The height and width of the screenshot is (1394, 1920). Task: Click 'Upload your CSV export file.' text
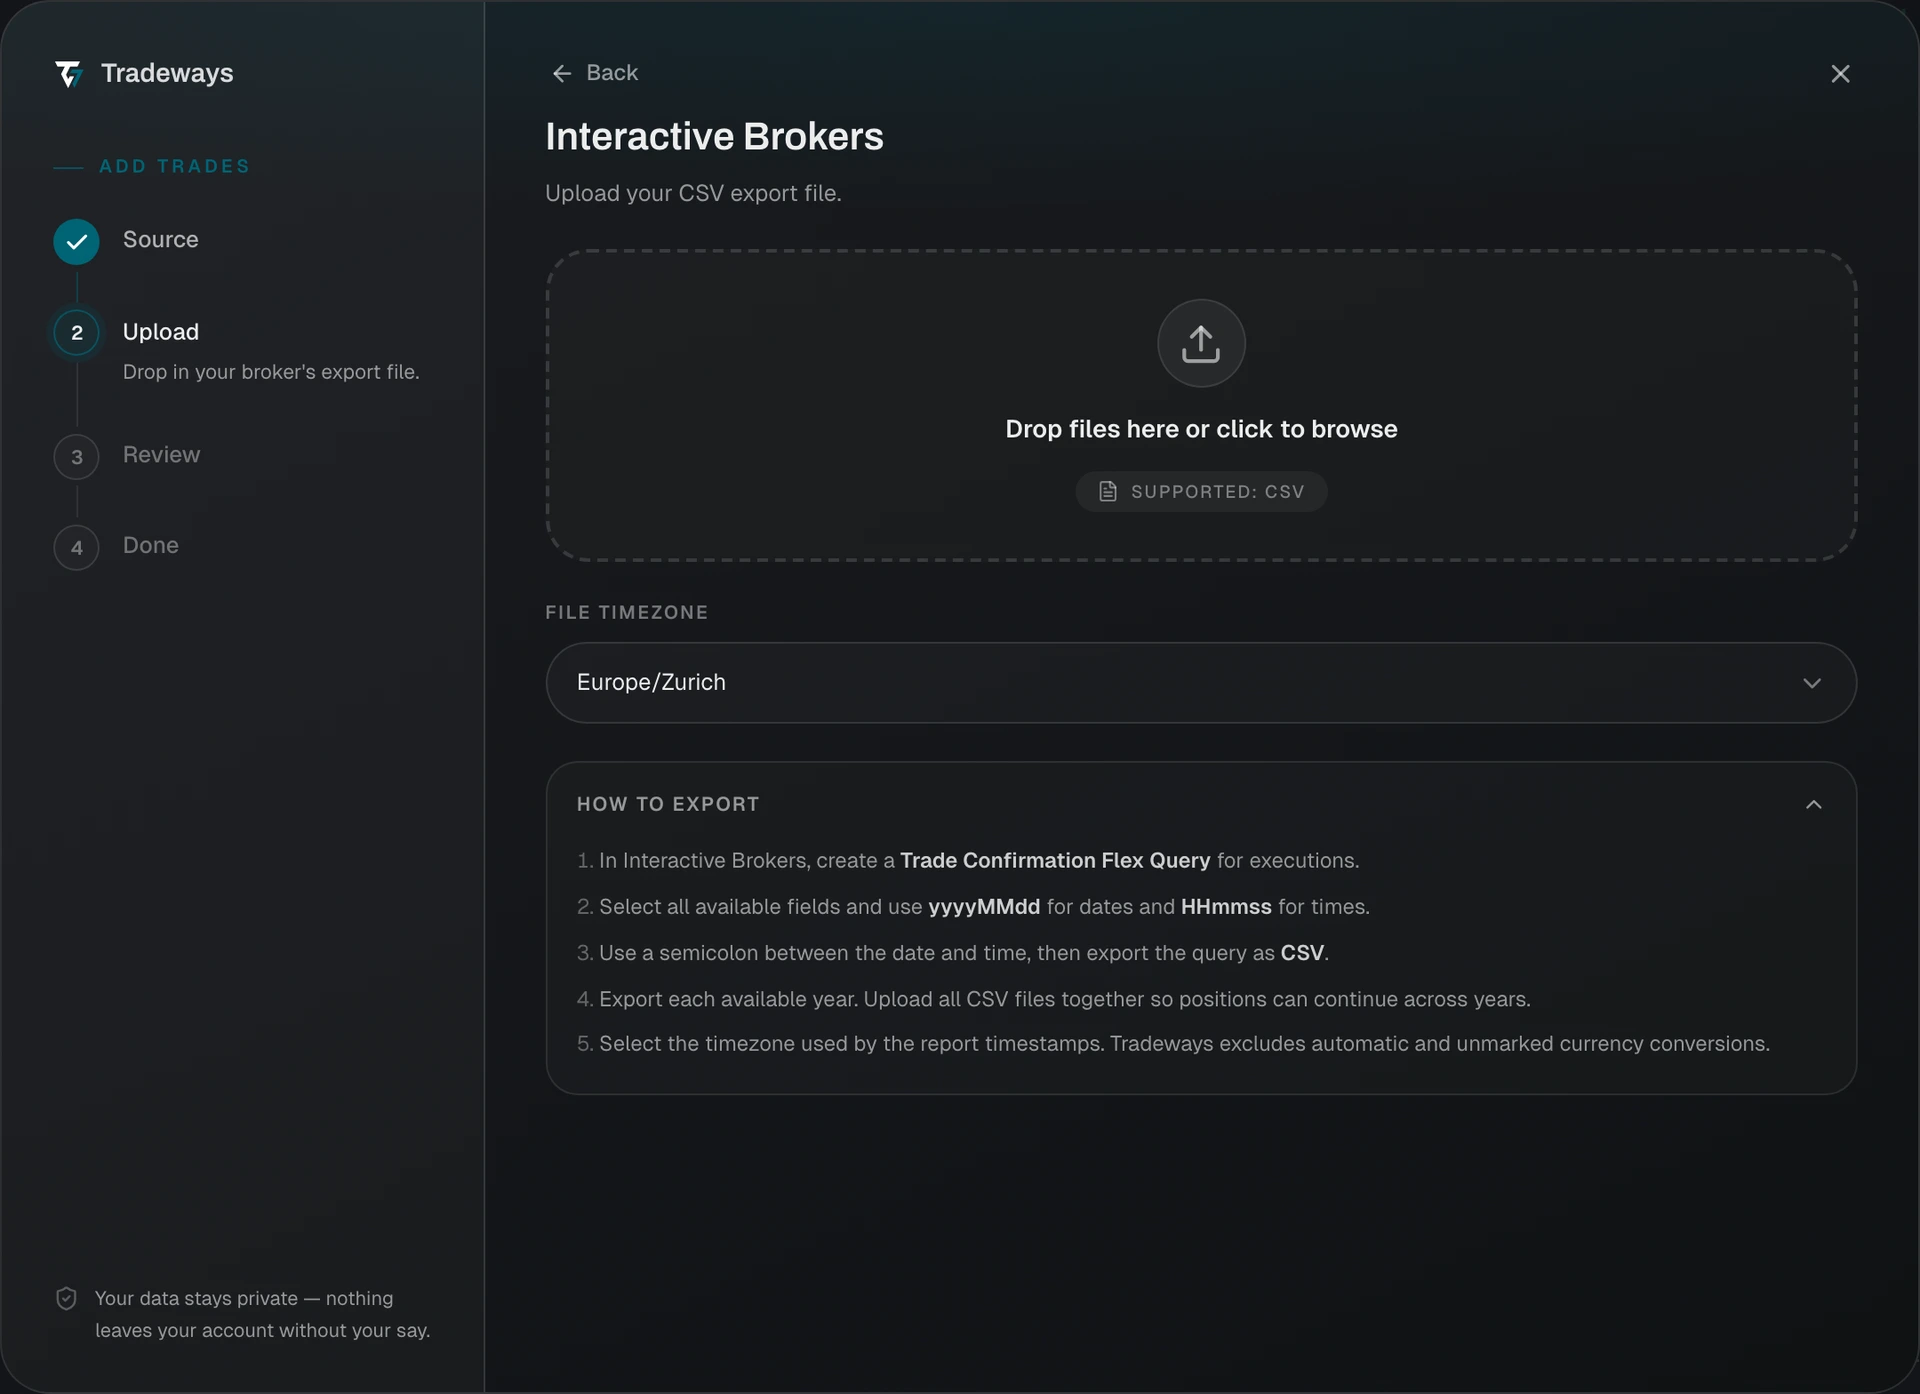[x=693, y=194]
